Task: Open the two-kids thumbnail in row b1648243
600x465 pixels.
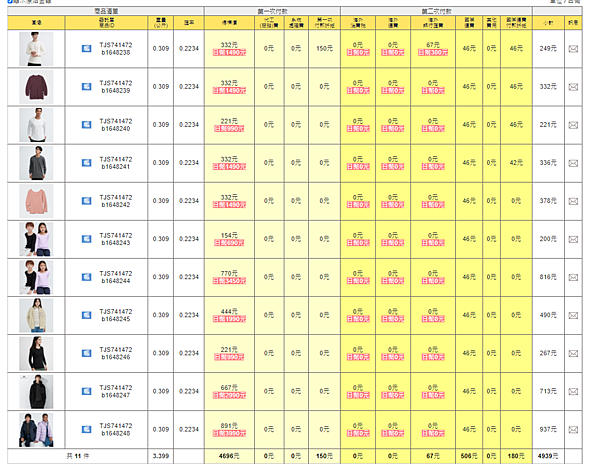Action: [x=36, y=239]
